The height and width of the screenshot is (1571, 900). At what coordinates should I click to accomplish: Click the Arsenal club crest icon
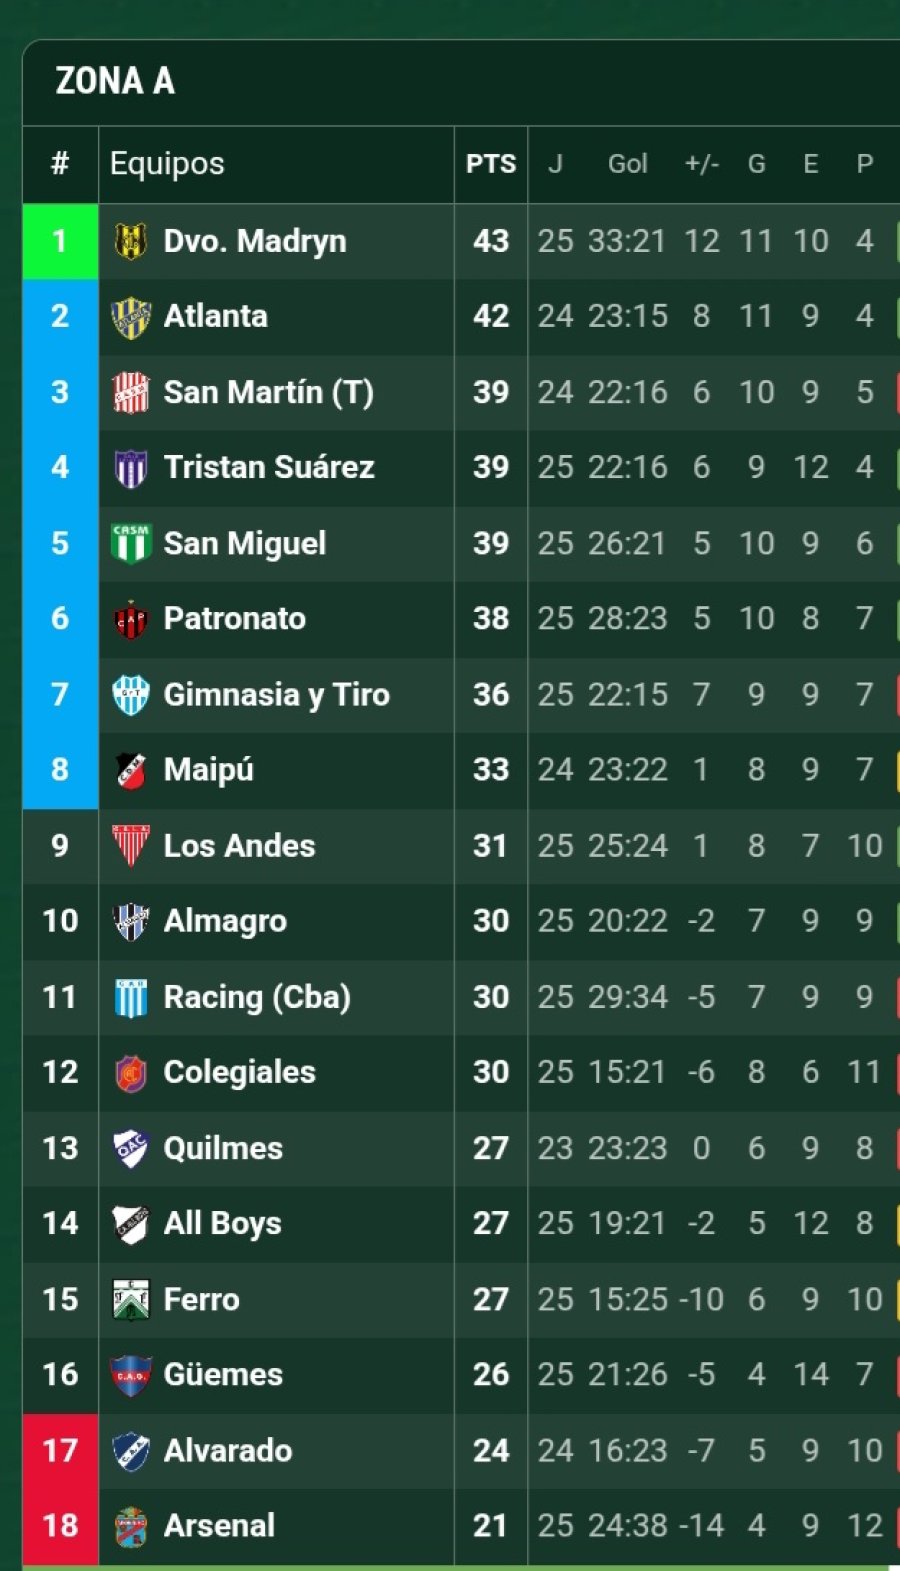(x=131, y=1526)
